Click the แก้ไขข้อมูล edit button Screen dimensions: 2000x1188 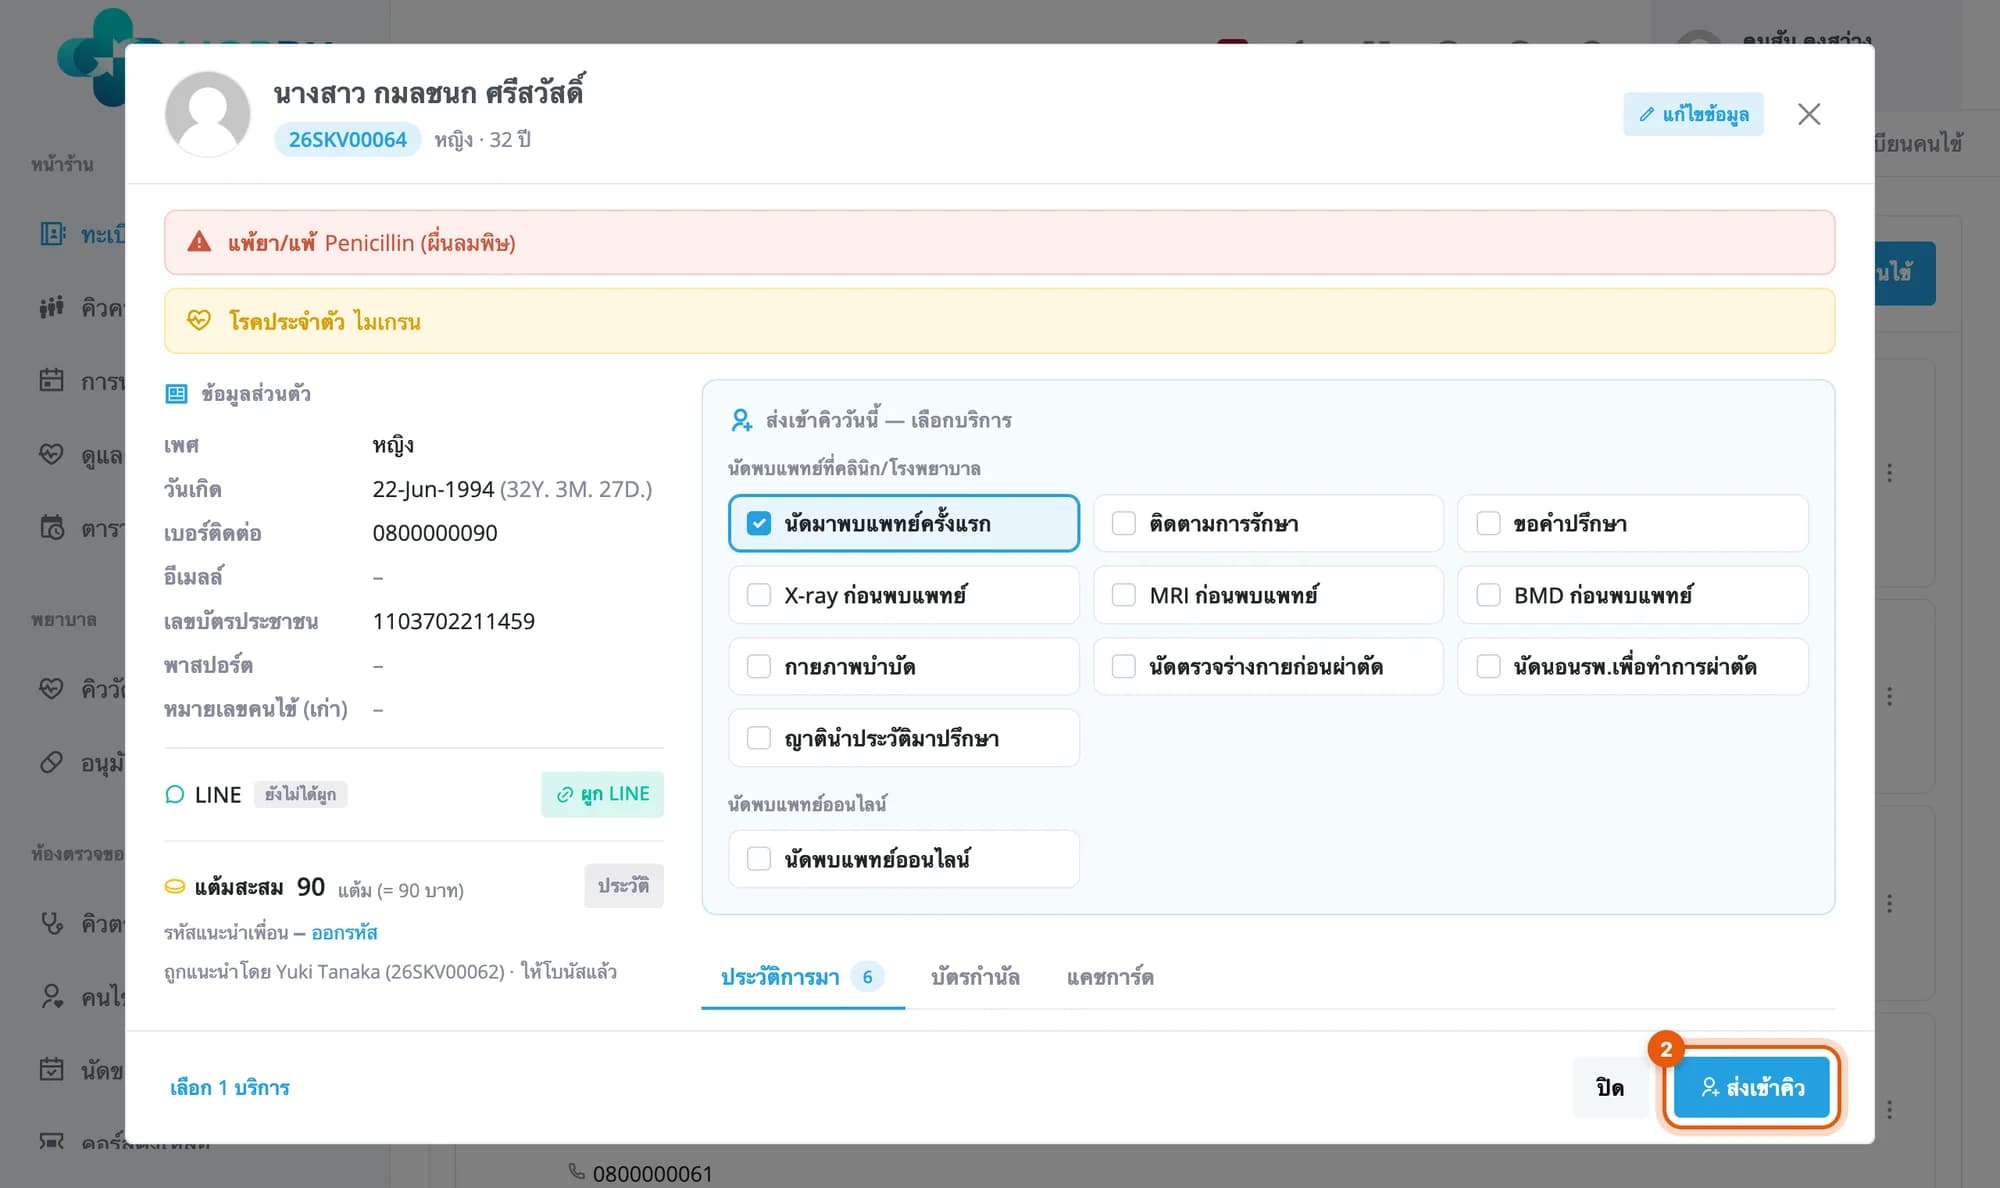click(x=1693, y=114)
